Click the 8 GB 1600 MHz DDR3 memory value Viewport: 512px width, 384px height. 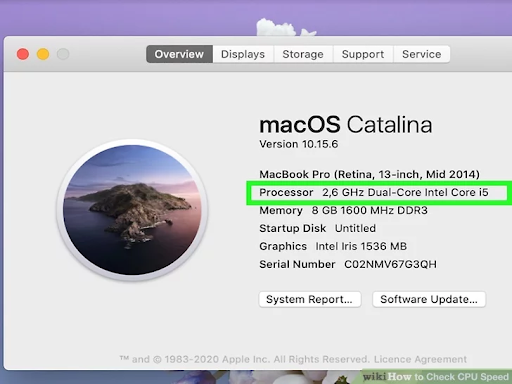369,211
